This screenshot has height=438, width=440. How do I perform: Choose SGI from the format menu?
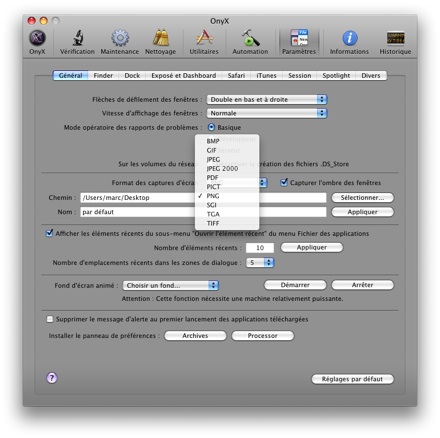[227, 205]
